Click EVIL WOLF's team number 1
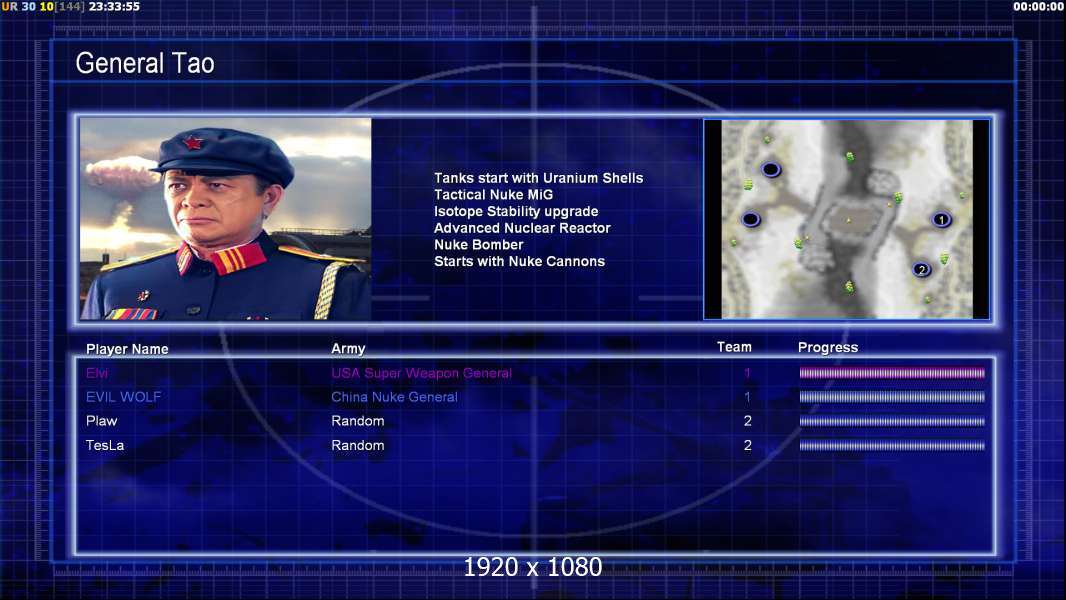1066x600 pixels. point(747,397)
